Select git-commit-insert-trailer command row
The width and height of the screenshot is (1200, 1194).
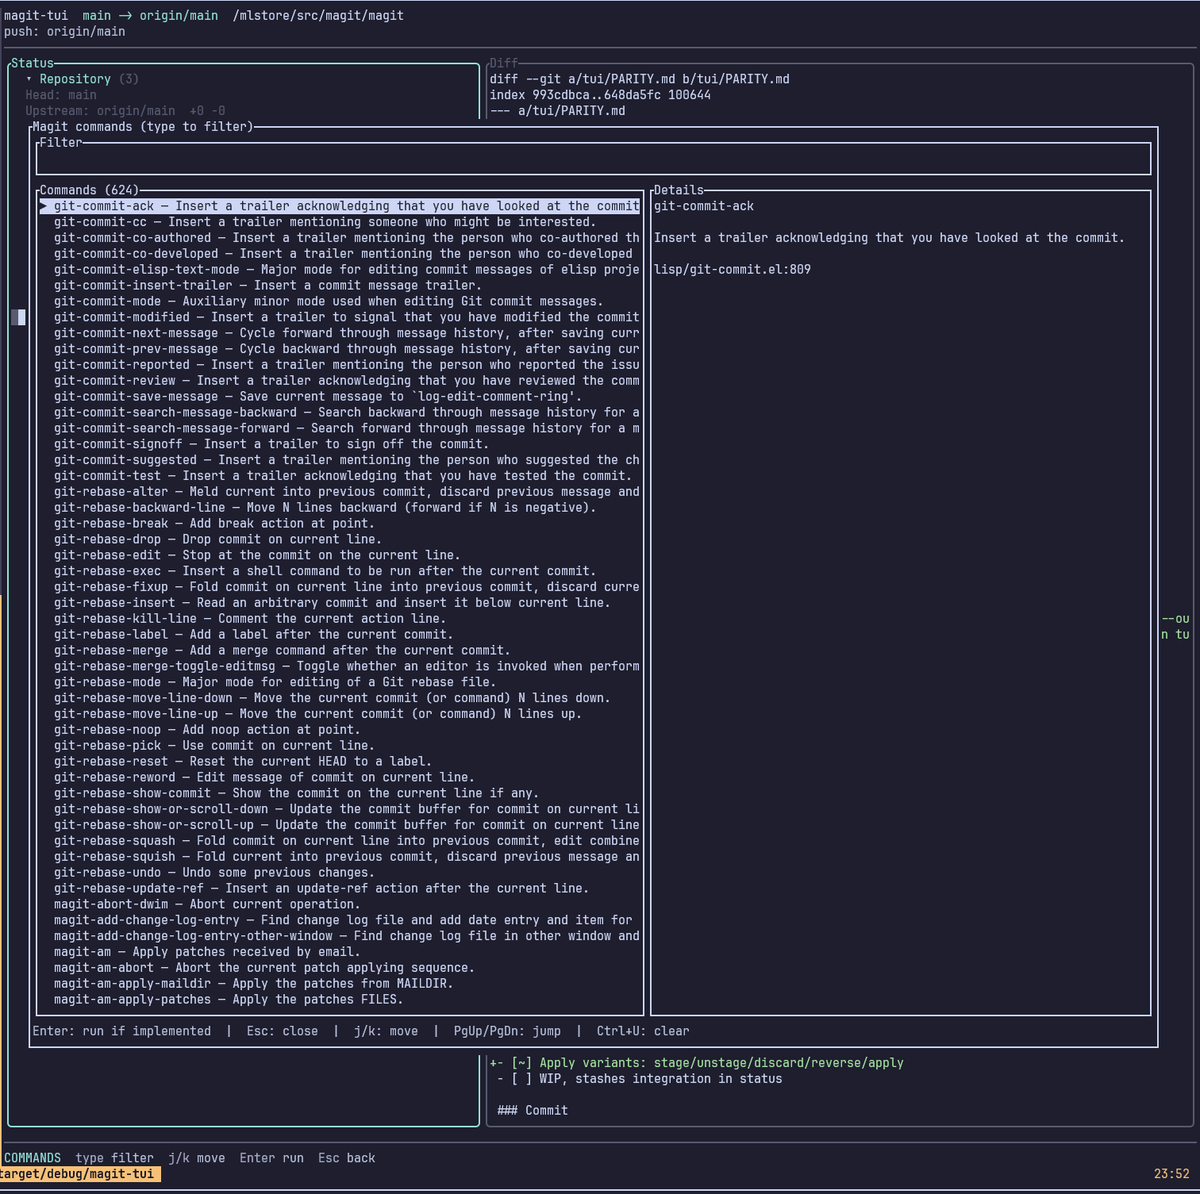[340, 286]
